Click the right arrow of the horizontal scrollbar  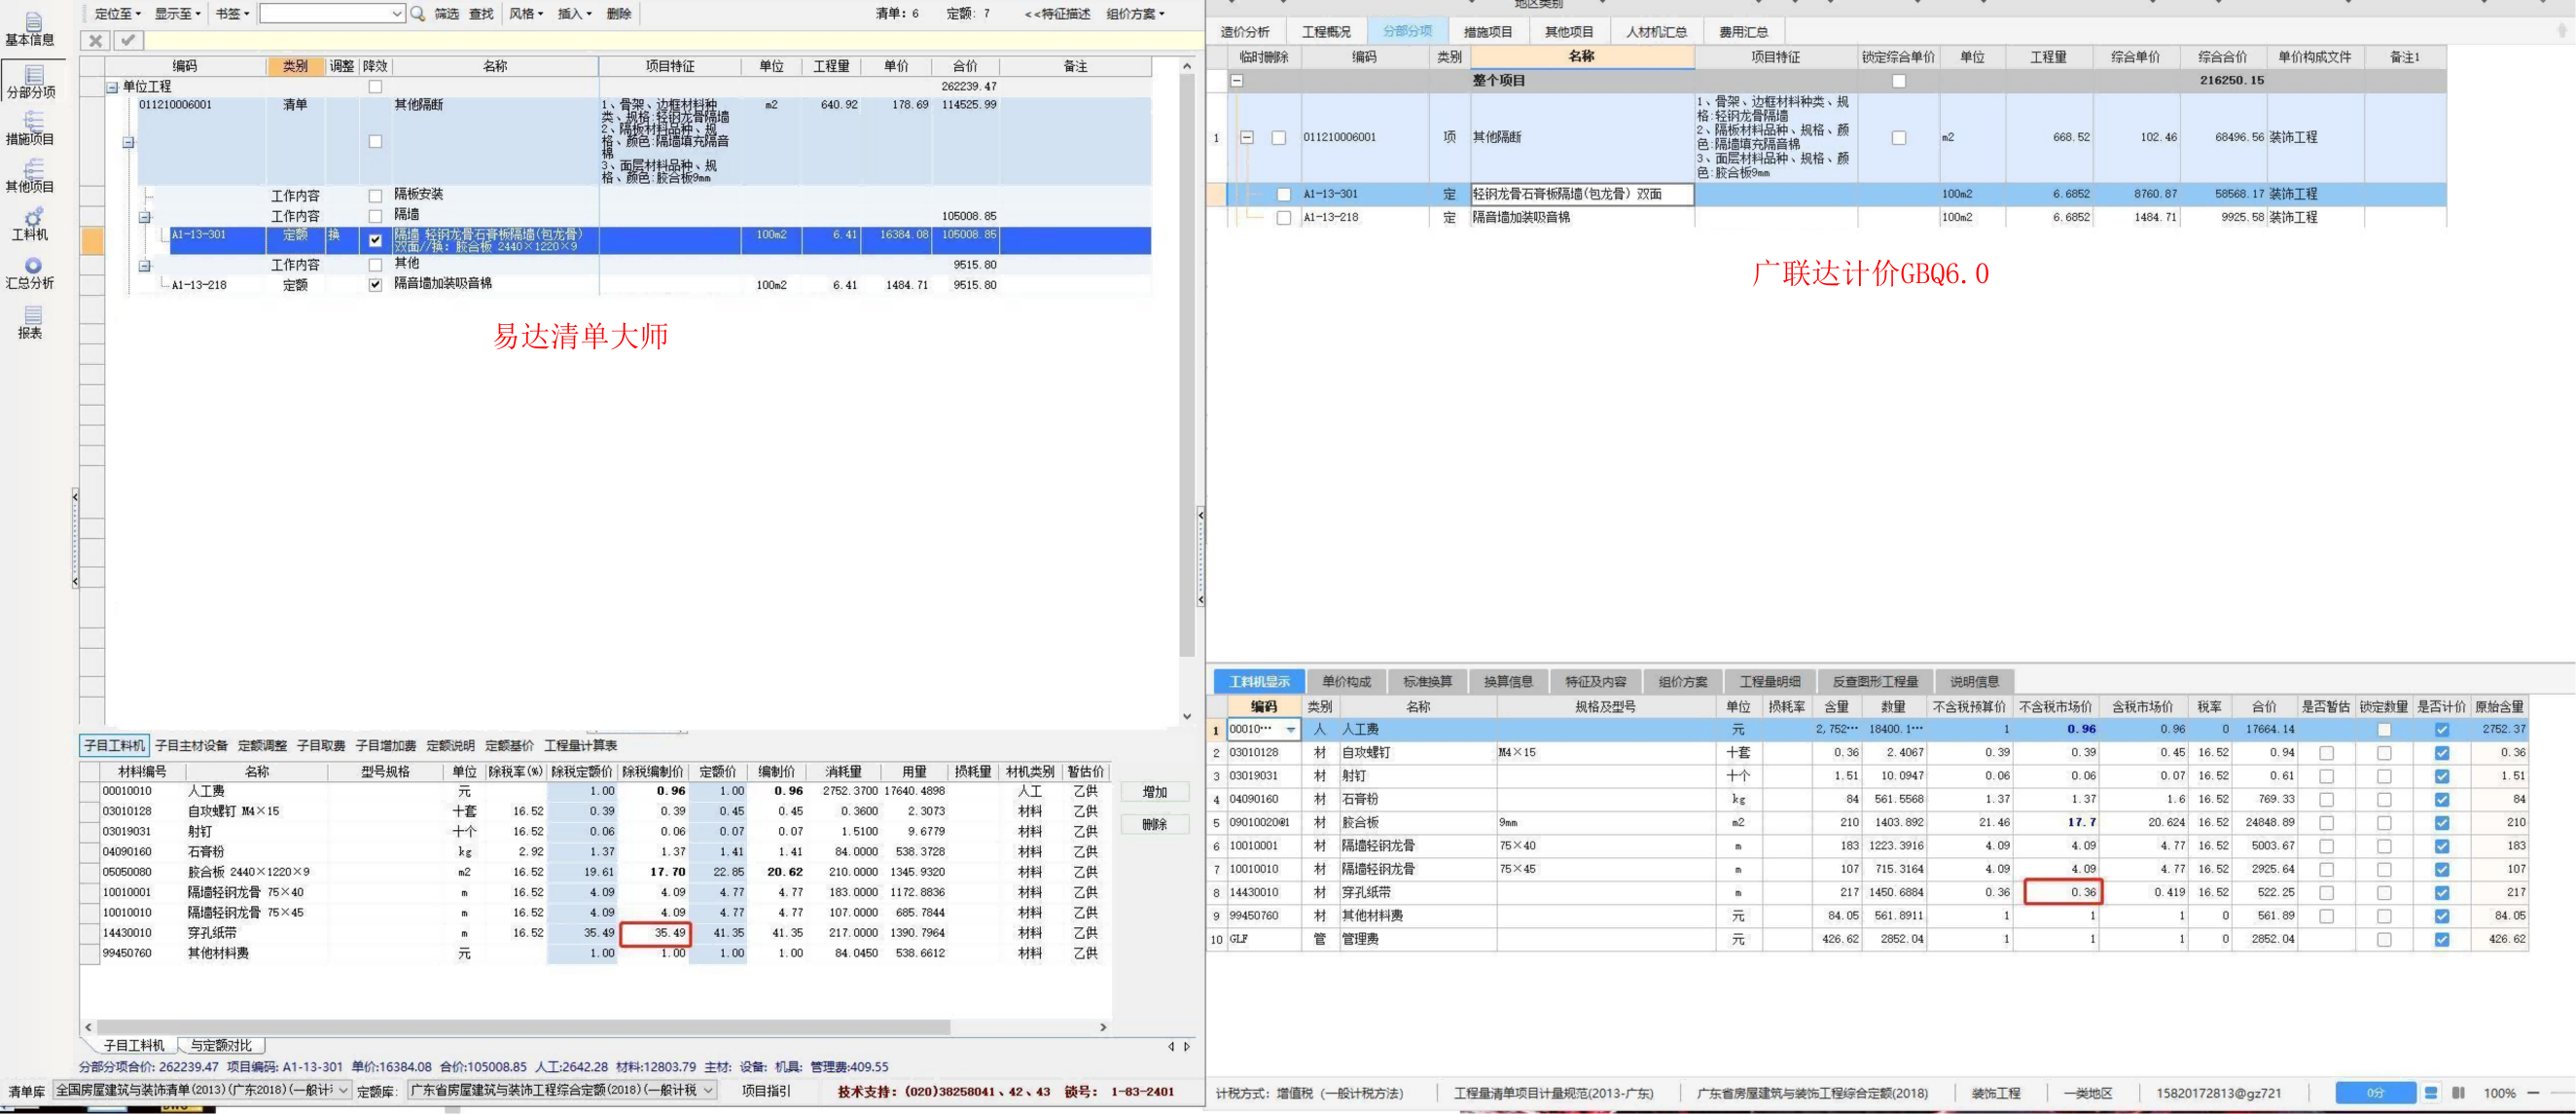(1103, 1027)
